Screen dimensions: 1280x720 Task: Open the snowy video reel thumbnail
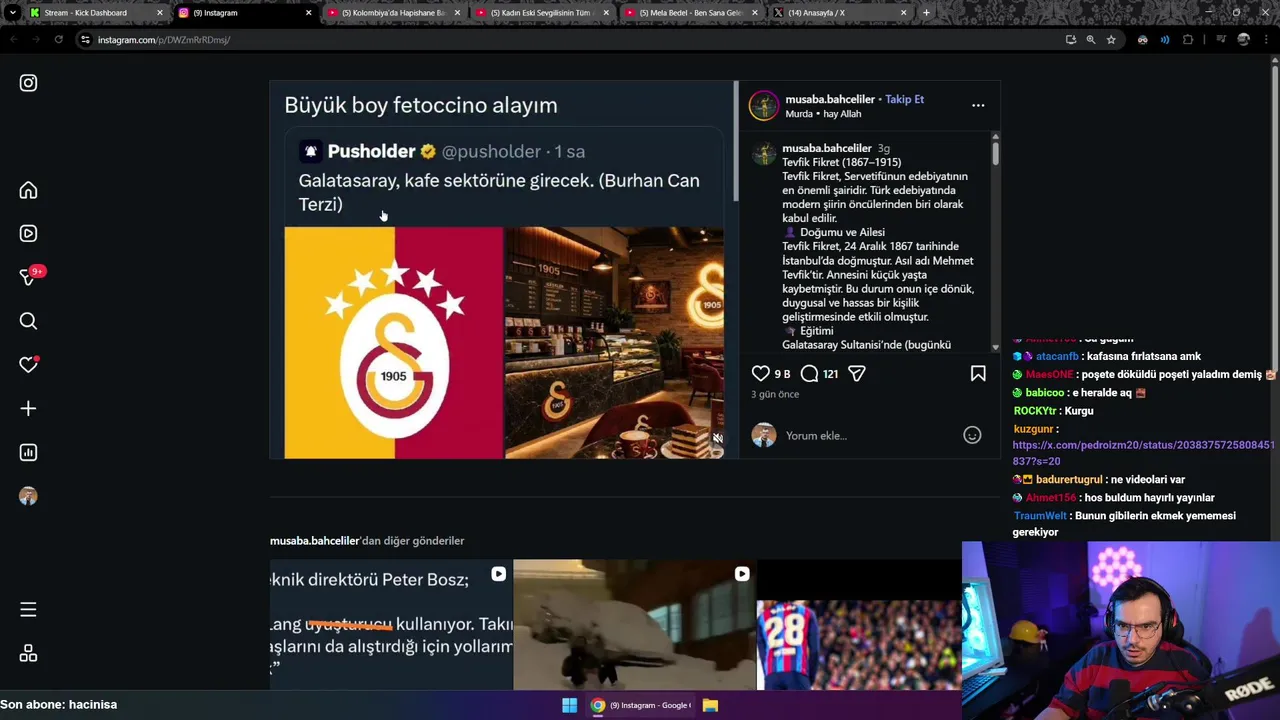634,625
